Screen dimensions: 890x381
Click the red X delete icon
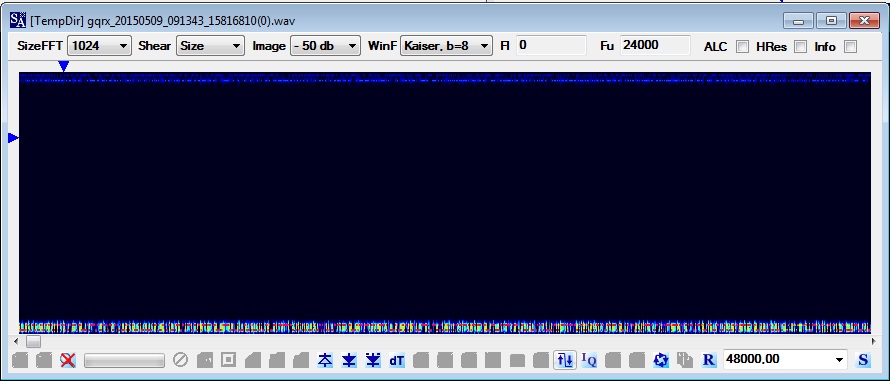68,360
